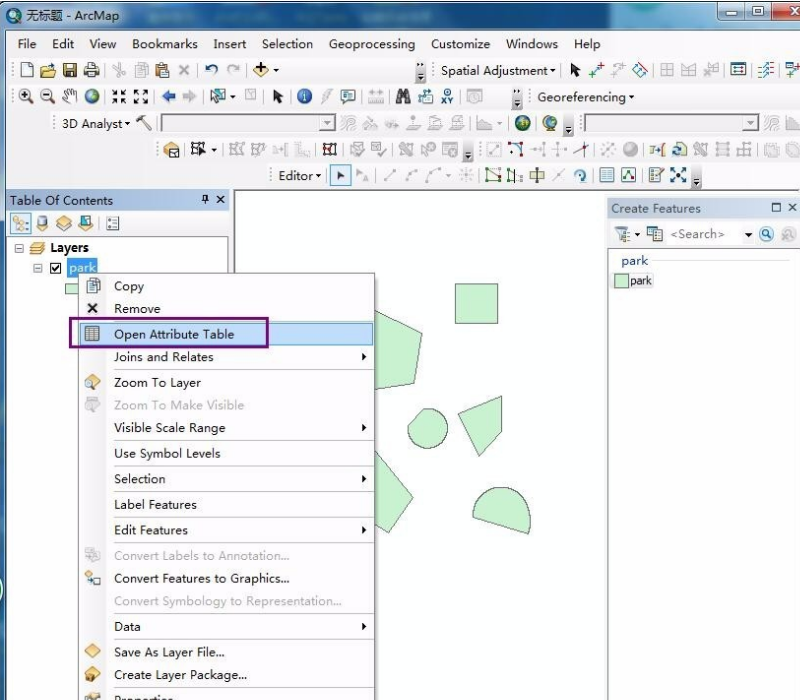Open the Spatial Adjustment dropdown menu
The height and width of the screenshot is (700, 800).
pyautogui.click(x=498, y=70)
